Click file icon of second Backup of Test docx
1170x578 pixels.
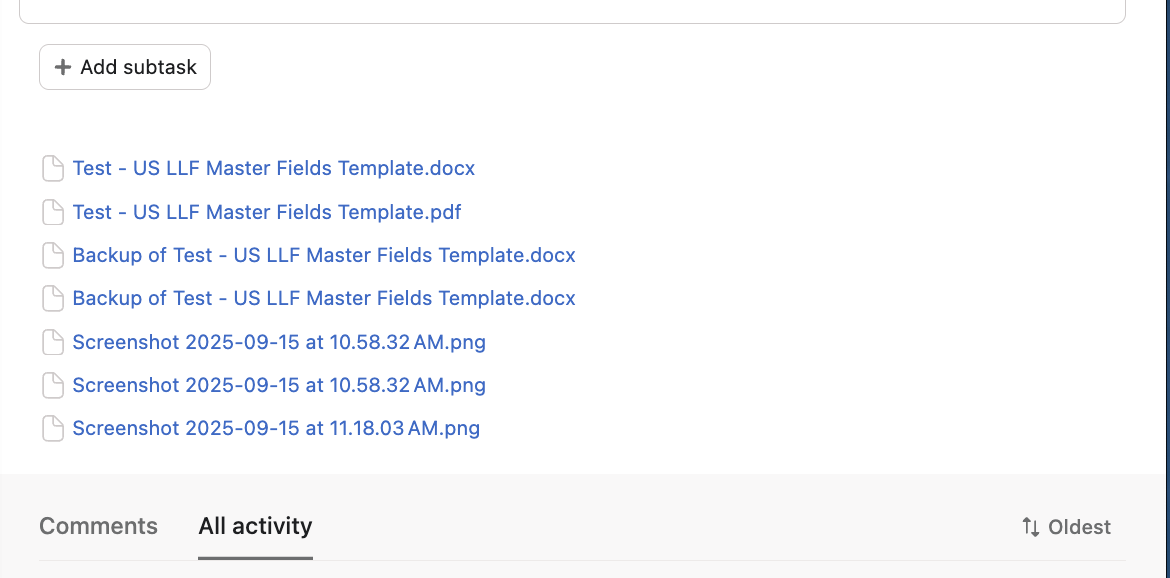click(x=52, y=299)
